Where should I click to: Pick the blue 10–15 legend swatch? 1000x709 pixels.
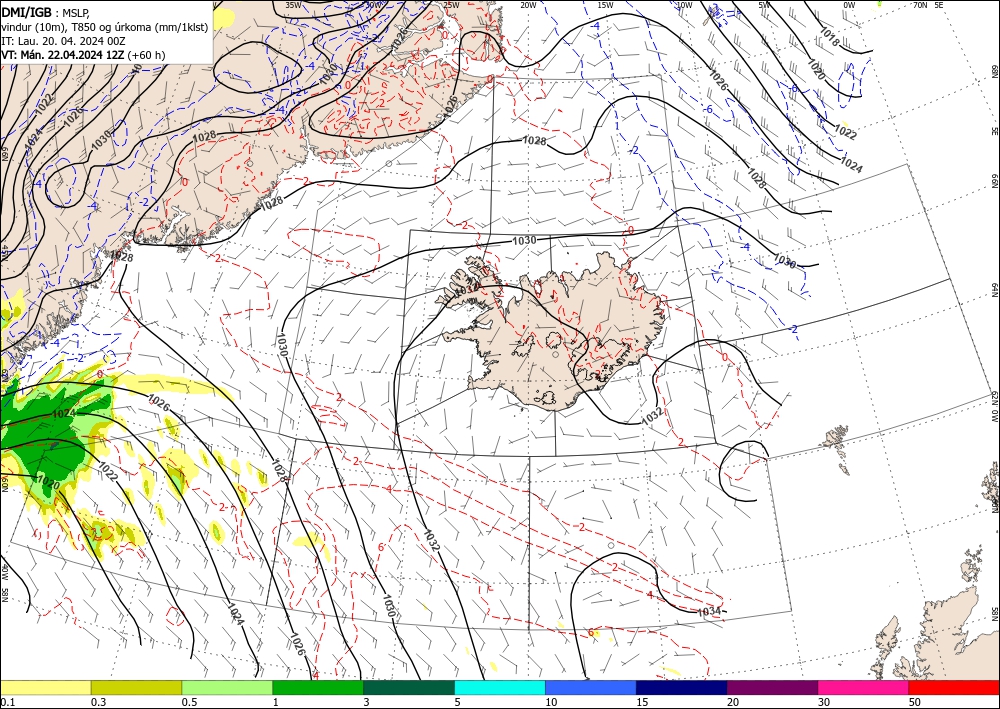pyautogui.click(x=591, y=687)
